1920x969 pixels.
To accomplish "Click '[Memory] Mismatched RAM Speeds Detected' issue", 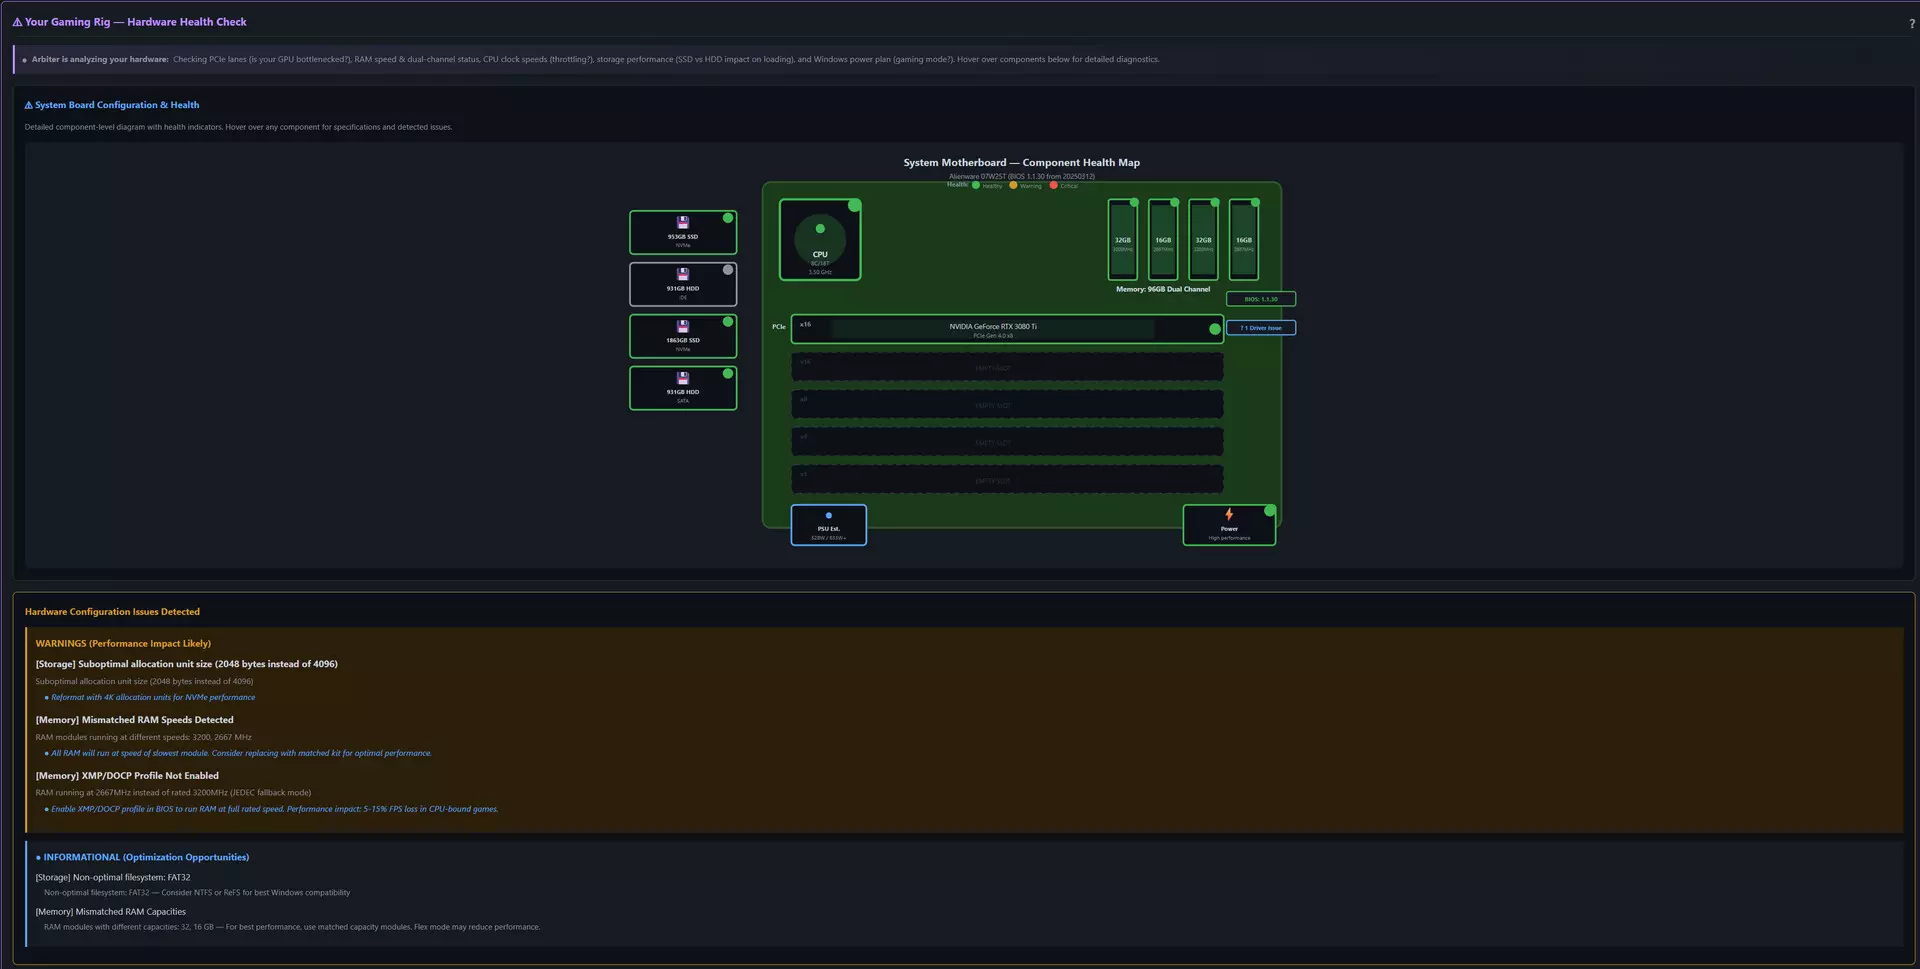I will coord(134,720).
